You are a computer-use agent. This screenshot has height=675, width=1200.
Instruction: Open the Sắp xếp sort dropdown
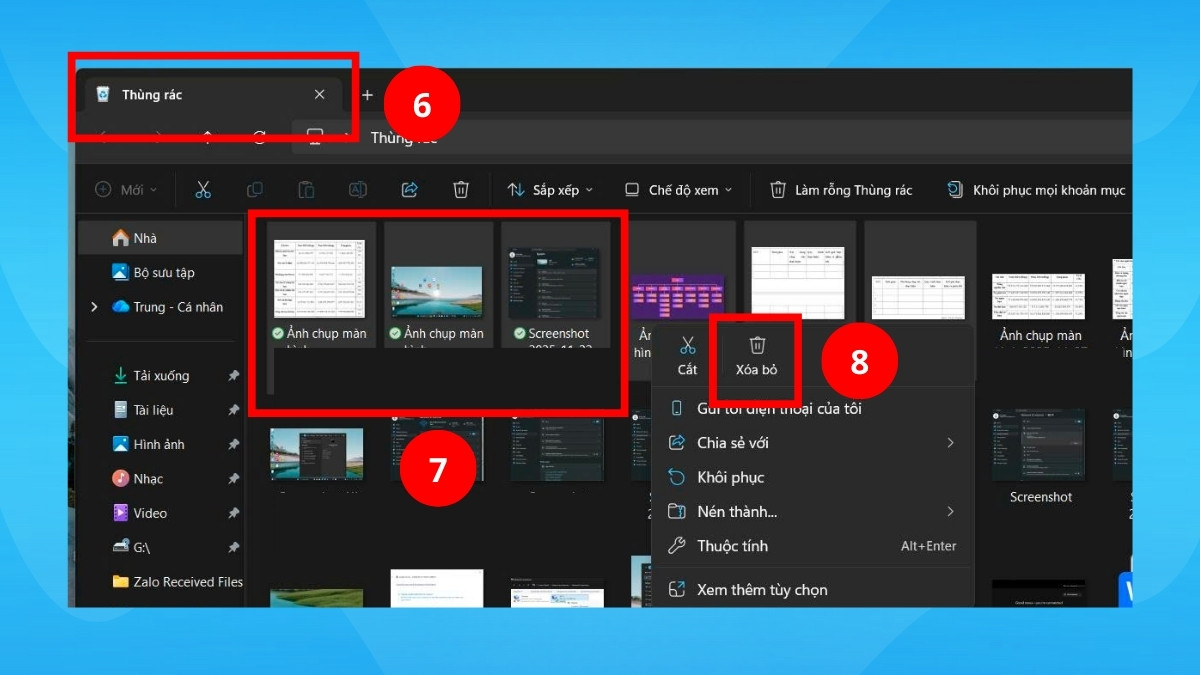coord(550,190)
